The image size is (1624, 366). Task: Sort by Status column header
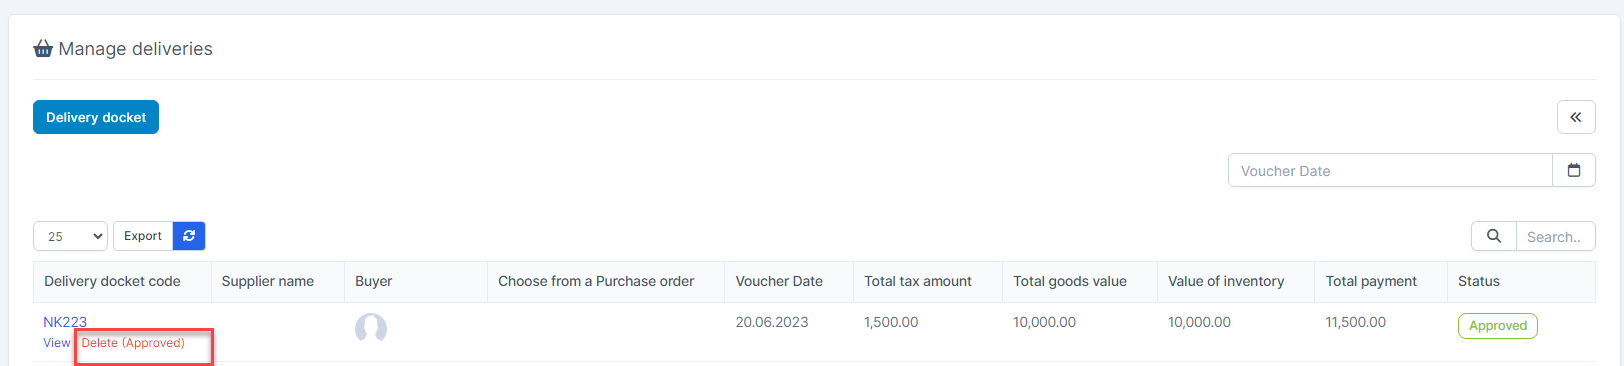tap(1479, 281)
